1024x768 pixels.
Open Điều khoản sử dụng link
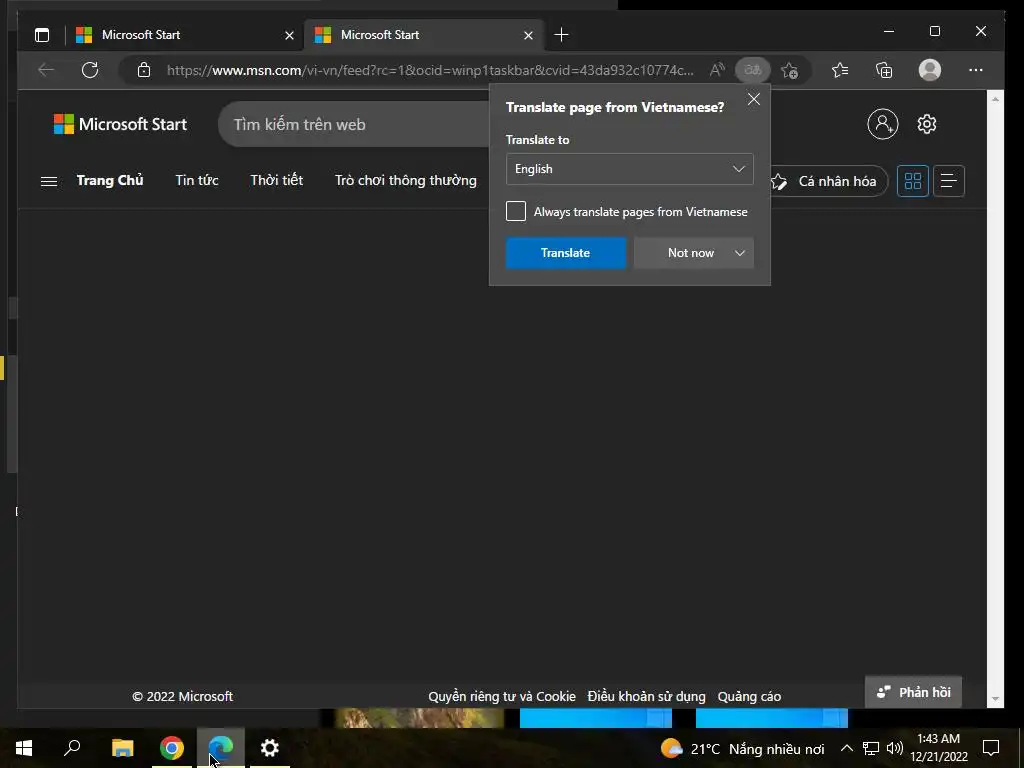[646, 696]
